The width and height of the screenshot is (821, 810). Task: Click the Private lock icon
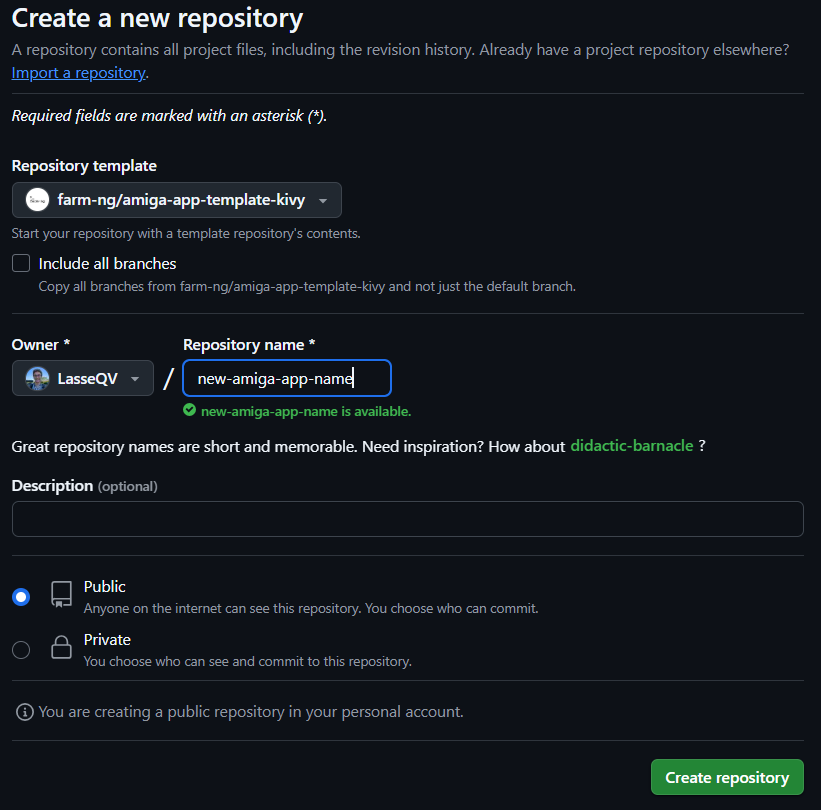[x=61, y=647]
